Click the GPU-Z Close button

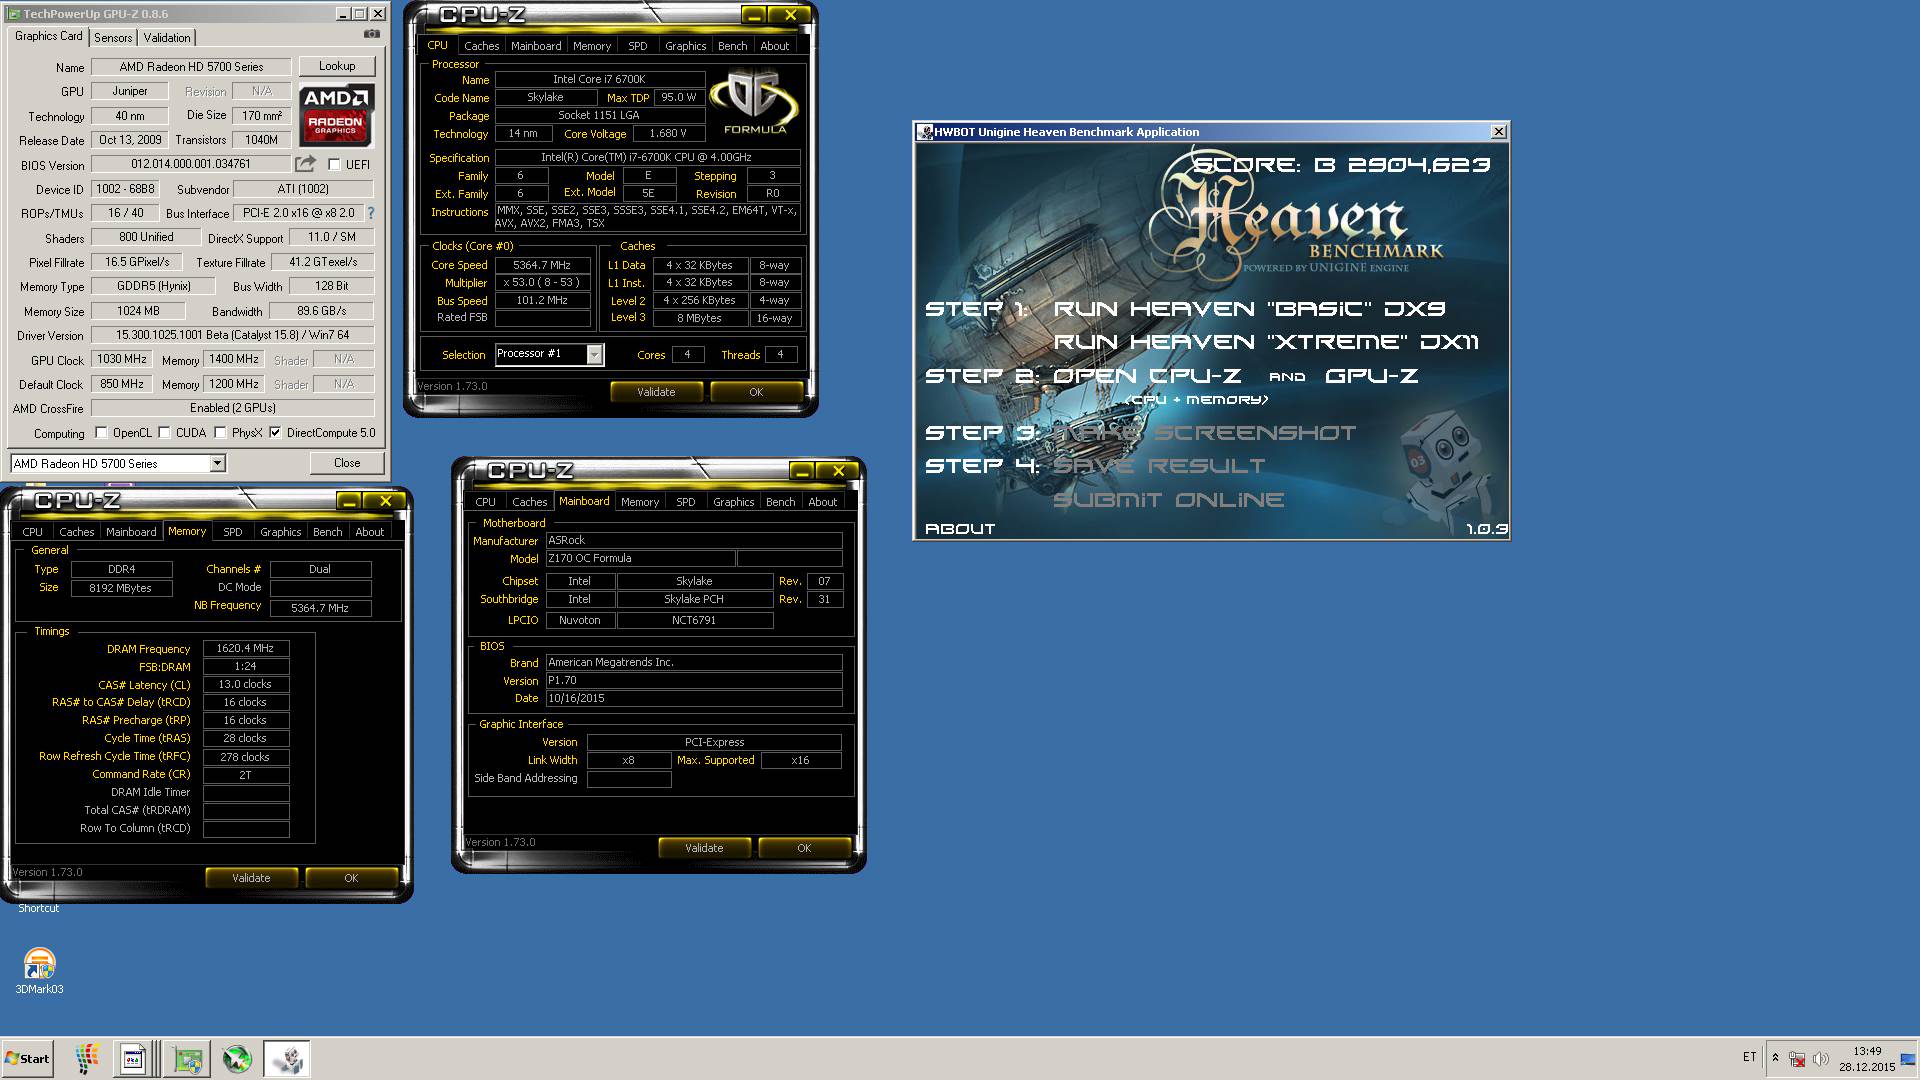[347, 463]
